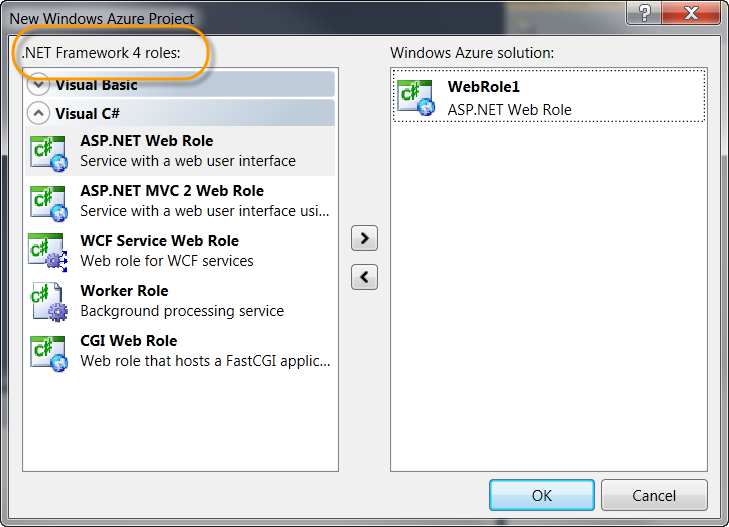Select the WebRole1 icon in solution list
This screenshot has width=729, height=527.
pyautogui.click(x=416, y=98)
